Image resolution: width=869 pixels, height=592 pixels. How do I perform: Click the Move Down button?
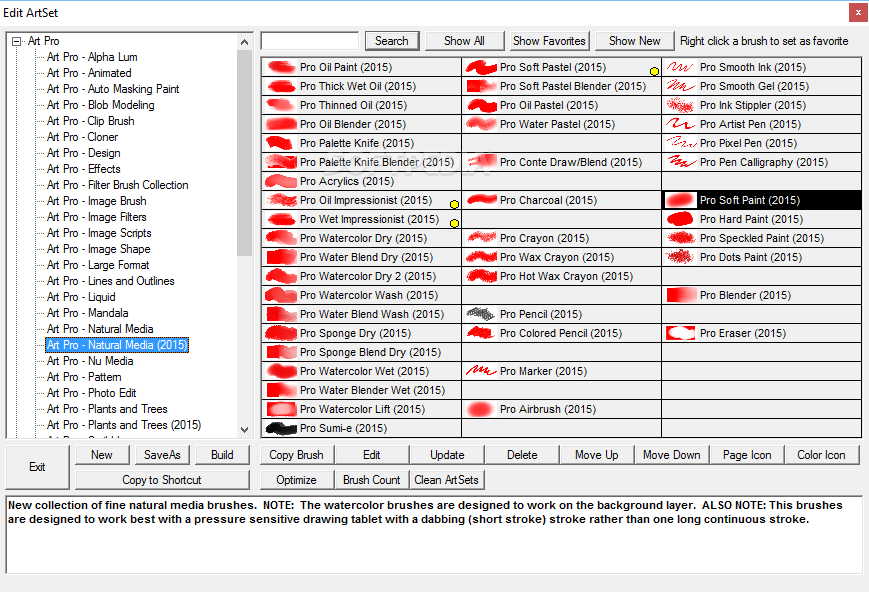click(x=672, y=455)
